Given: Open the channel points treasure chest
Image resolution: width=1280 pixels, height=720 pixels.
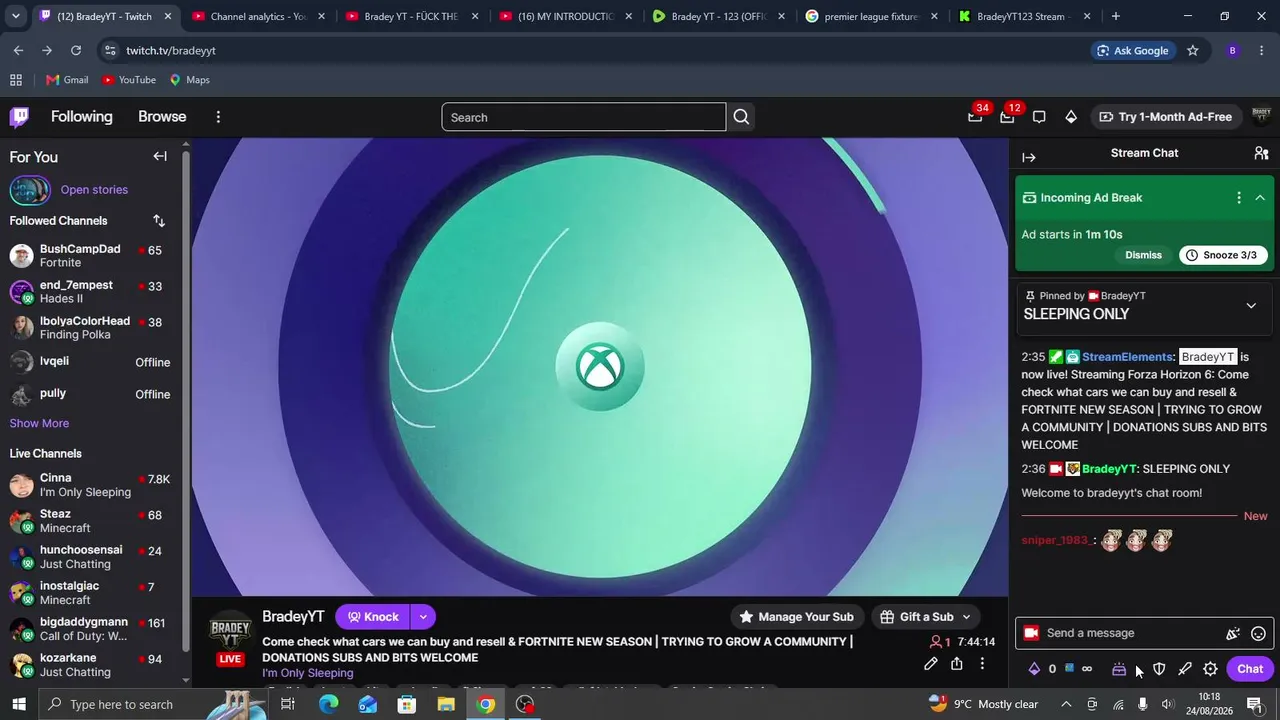Looking at the screenshot, I should pos(1119,669).
